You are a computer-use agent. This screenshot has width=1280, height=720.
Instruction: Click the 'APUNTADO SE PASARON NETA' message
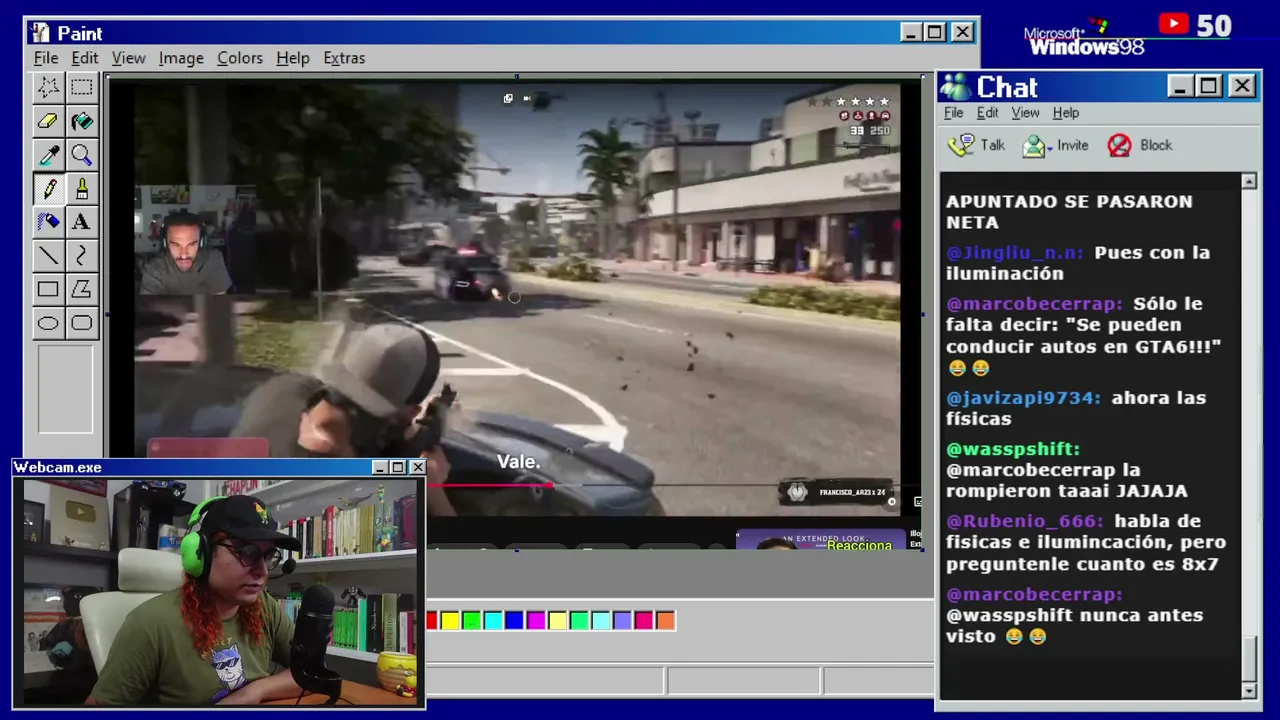[1069, 212]
